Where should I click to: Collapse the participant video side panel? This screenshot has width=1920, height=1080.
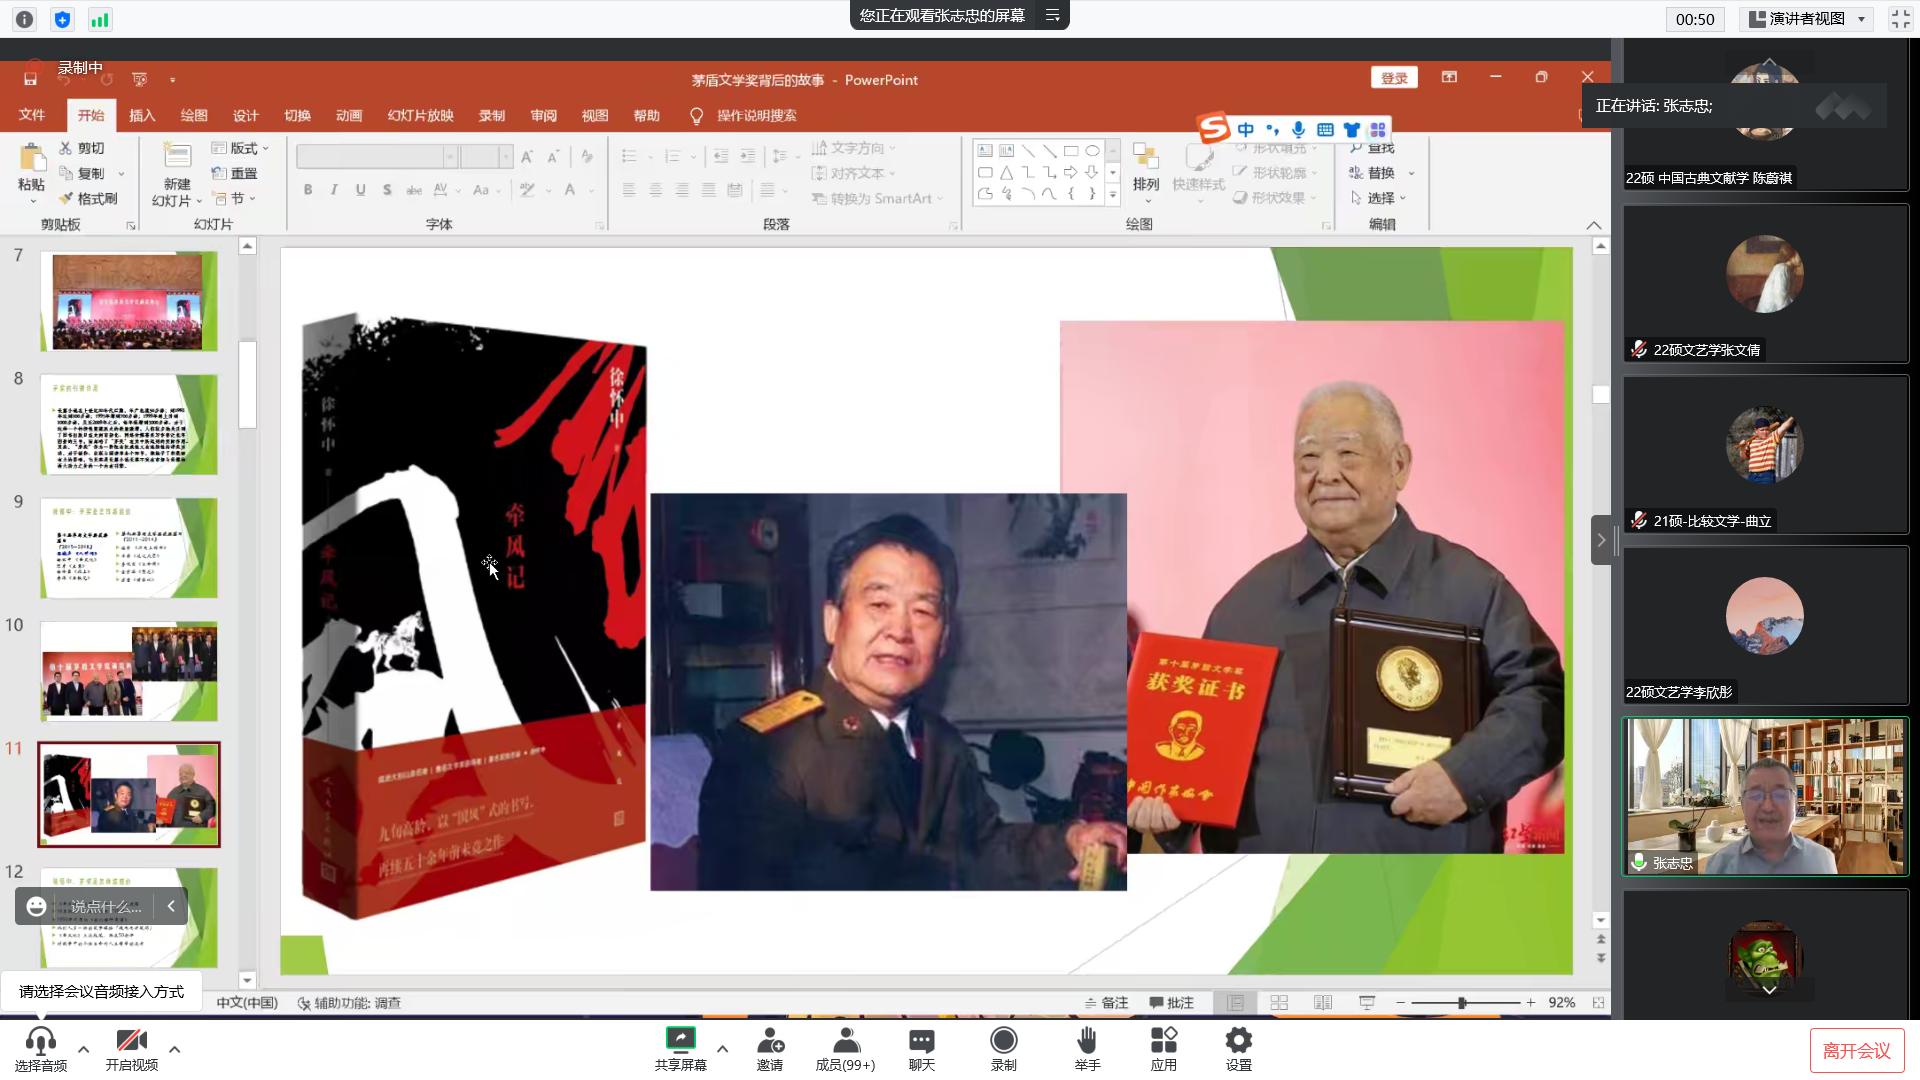(1601, 540)
